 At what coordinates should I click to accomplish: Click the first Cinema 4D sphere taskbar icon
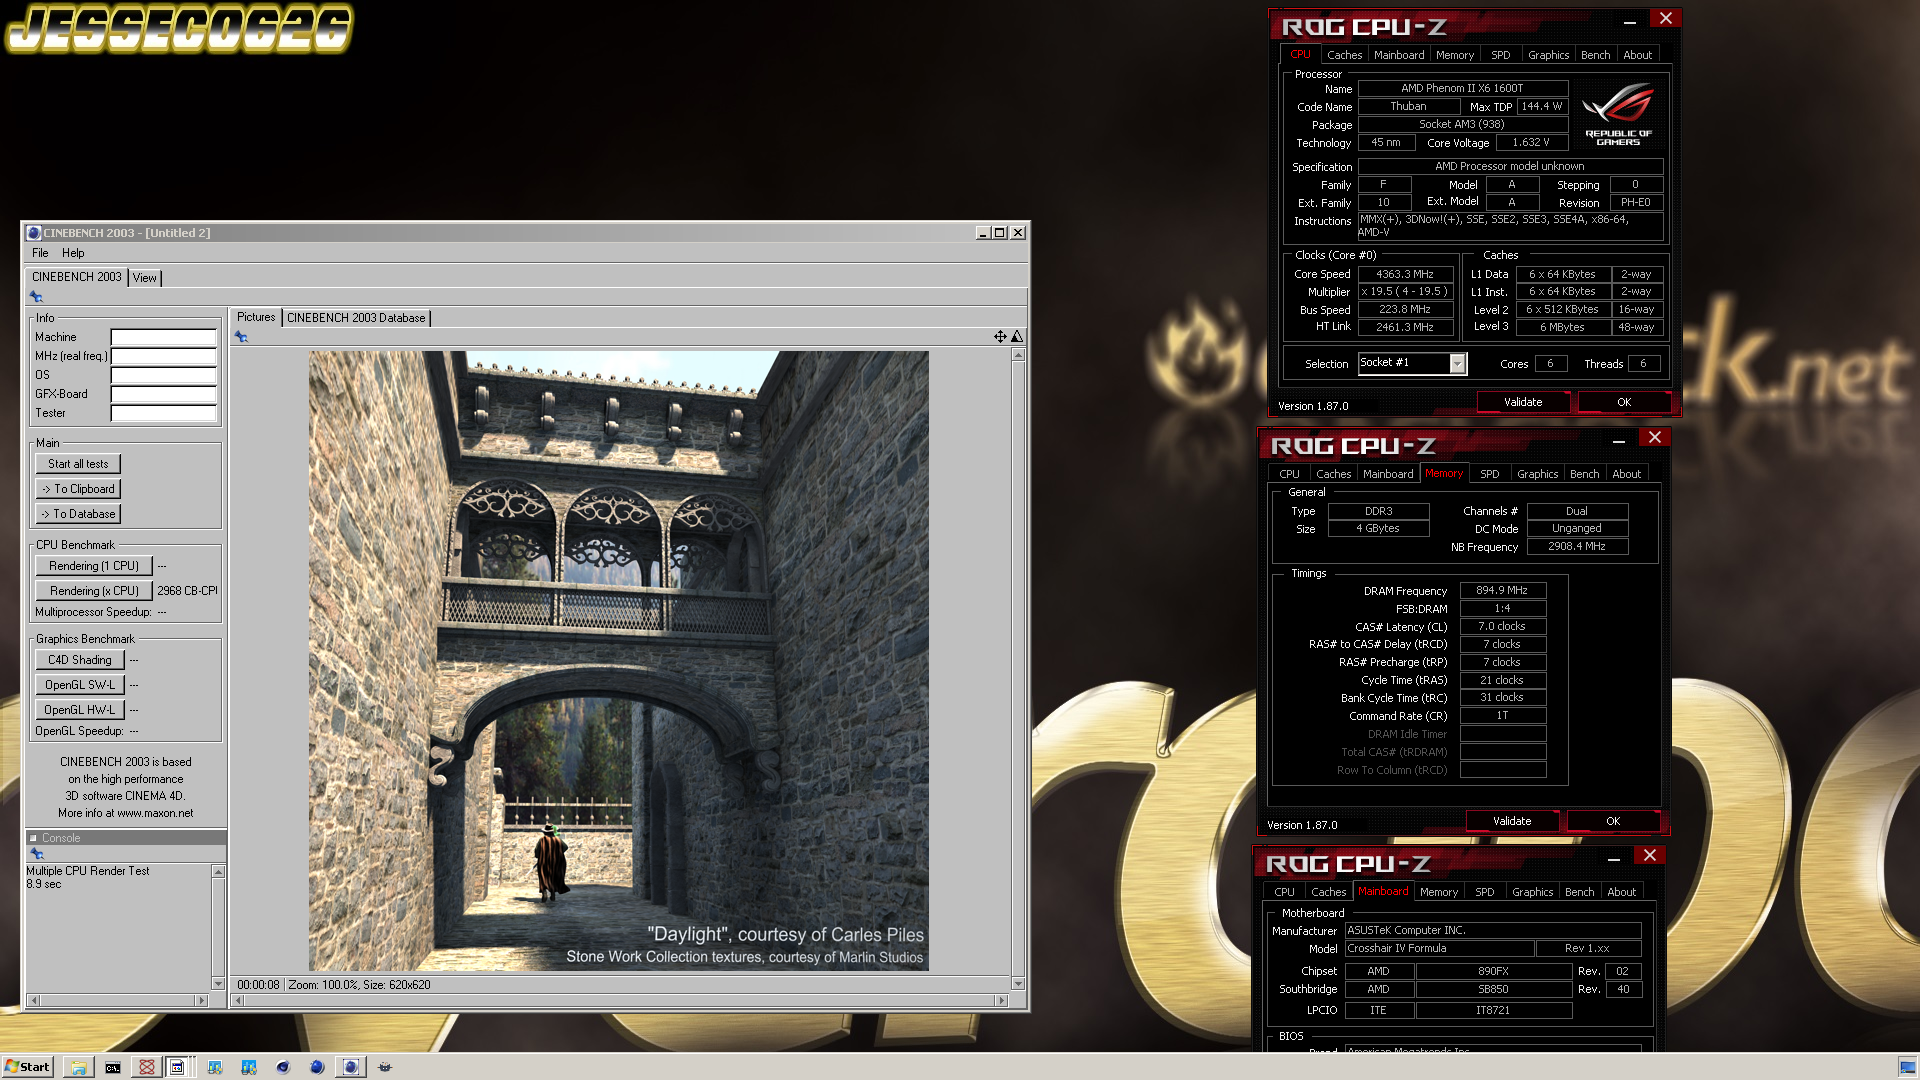(x=283, y=1067)
